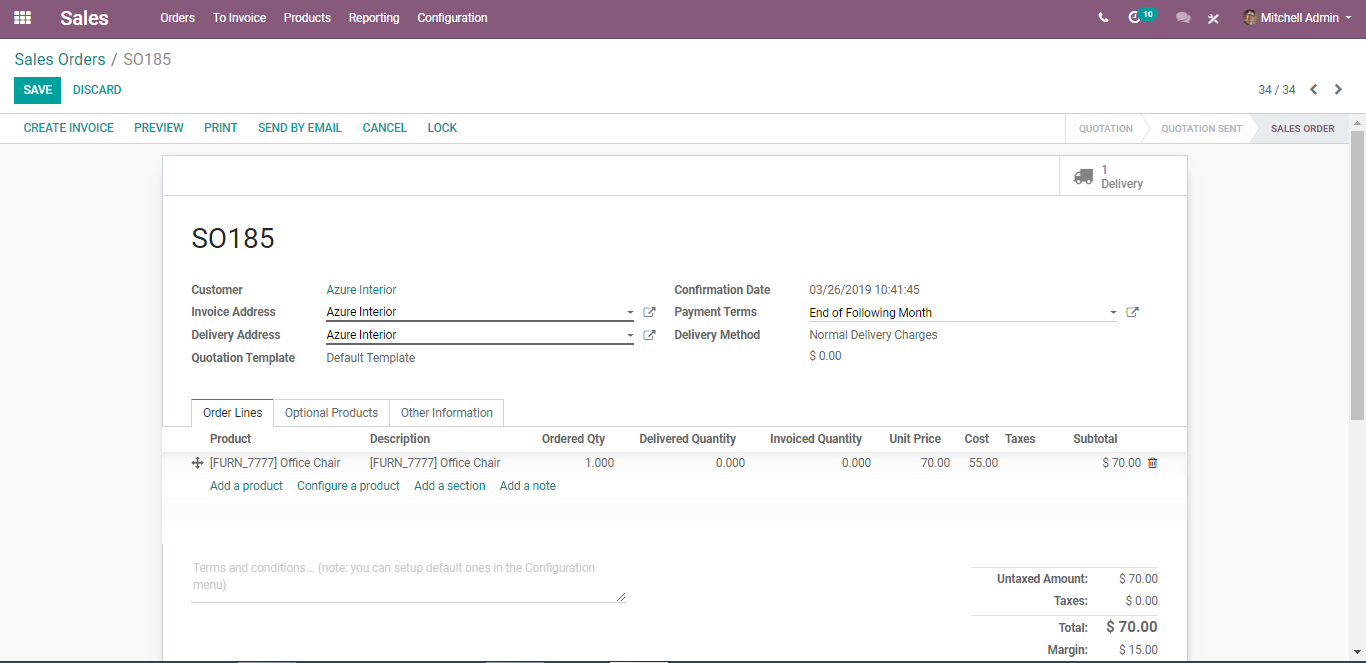Select the QUOTATION SENT status stage
This screenshot has width=1366, height=663.
click(x=1201, y=128)
